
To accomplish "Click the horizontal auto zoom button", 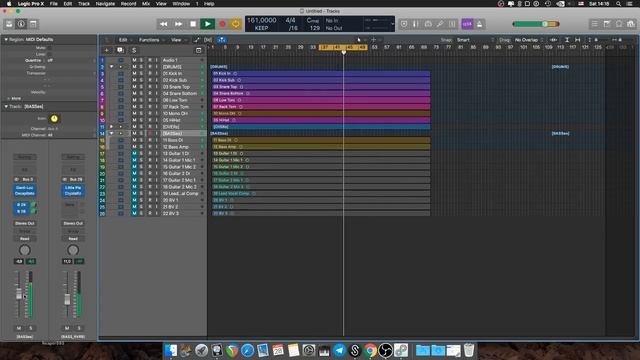I will [x=578, y=40].
